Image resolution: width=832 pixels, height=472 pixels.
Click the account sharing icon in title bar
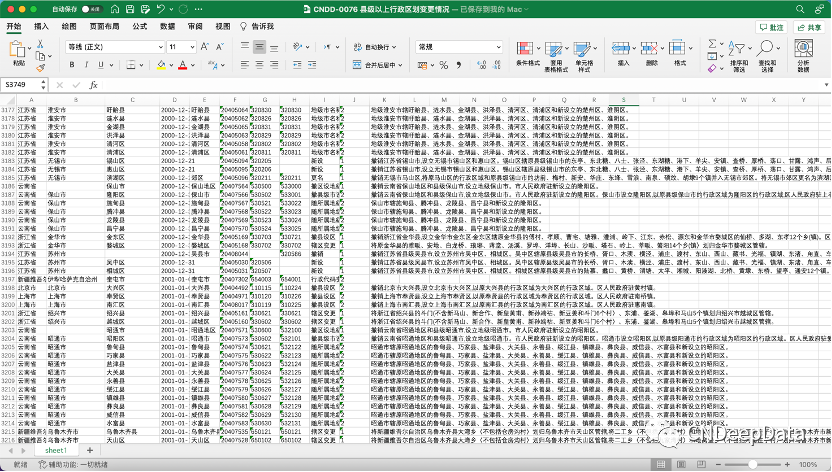820,9
